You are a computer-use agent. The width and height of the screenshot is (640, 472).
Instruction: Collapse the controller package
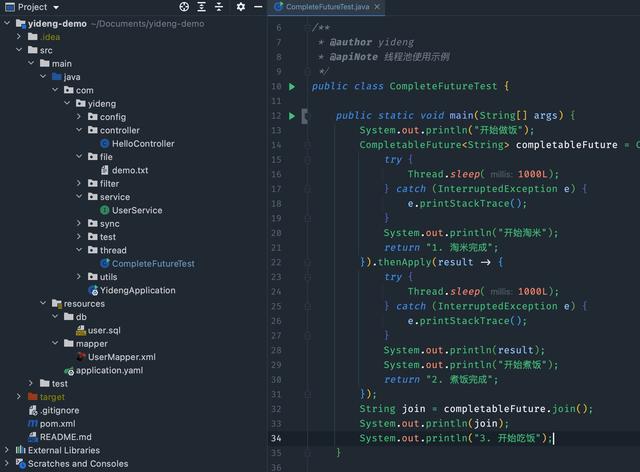79,130
